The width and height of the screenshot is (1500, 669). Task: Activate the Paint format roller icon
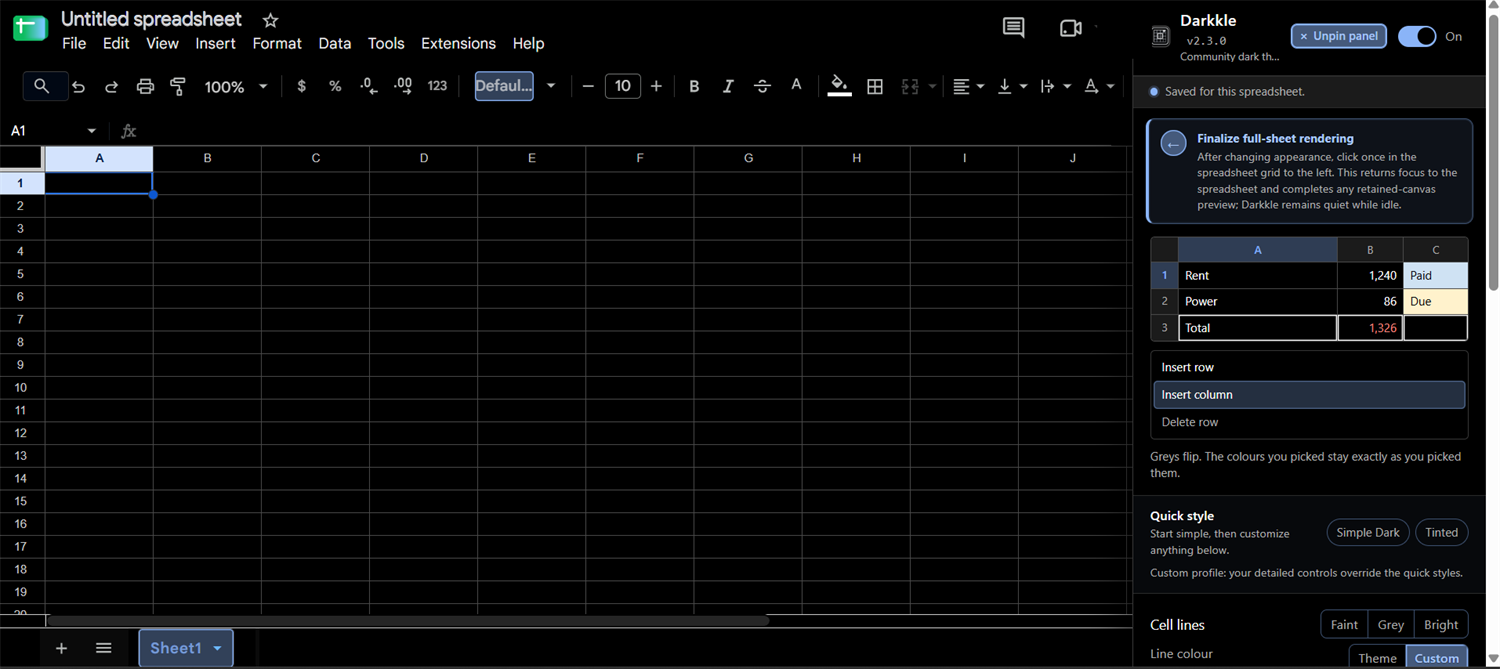178,87
